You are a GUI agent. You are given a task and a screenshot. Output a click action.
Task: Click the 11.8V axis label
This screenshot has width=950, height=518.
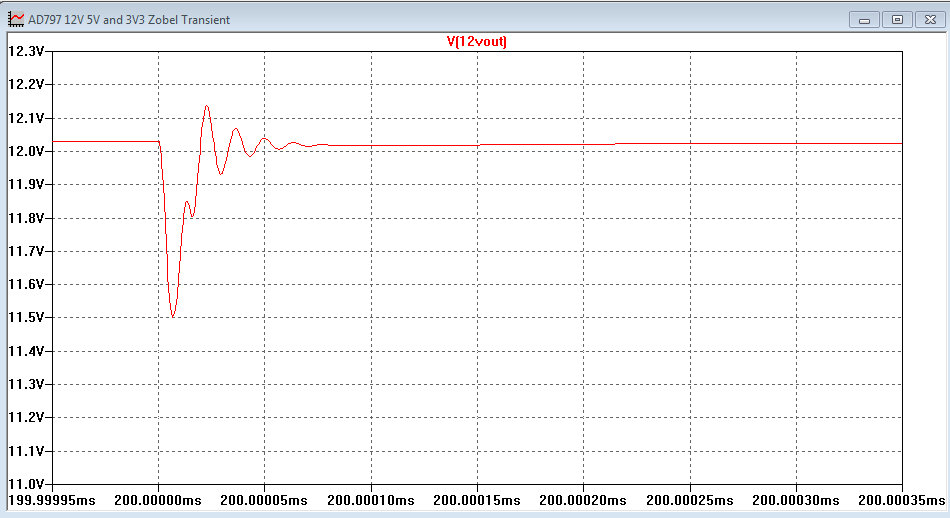click(26, 217)
